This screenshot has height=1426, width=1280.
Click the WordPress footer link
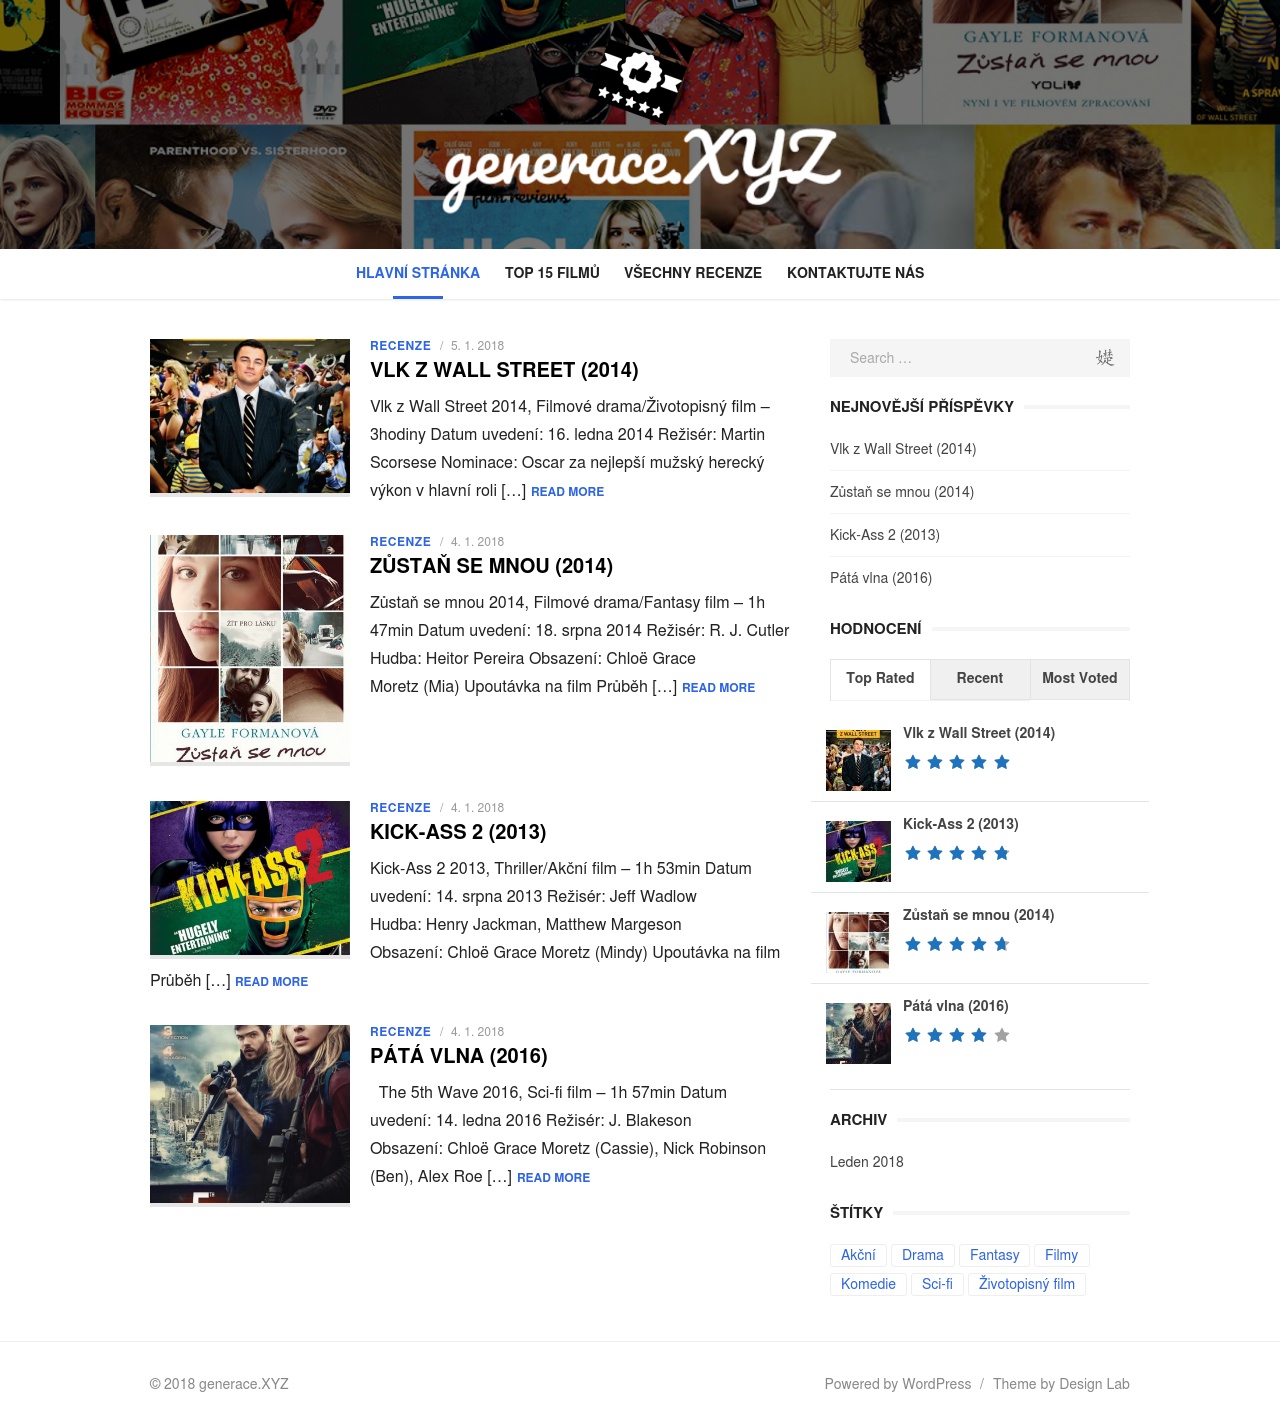point(937,1384)
